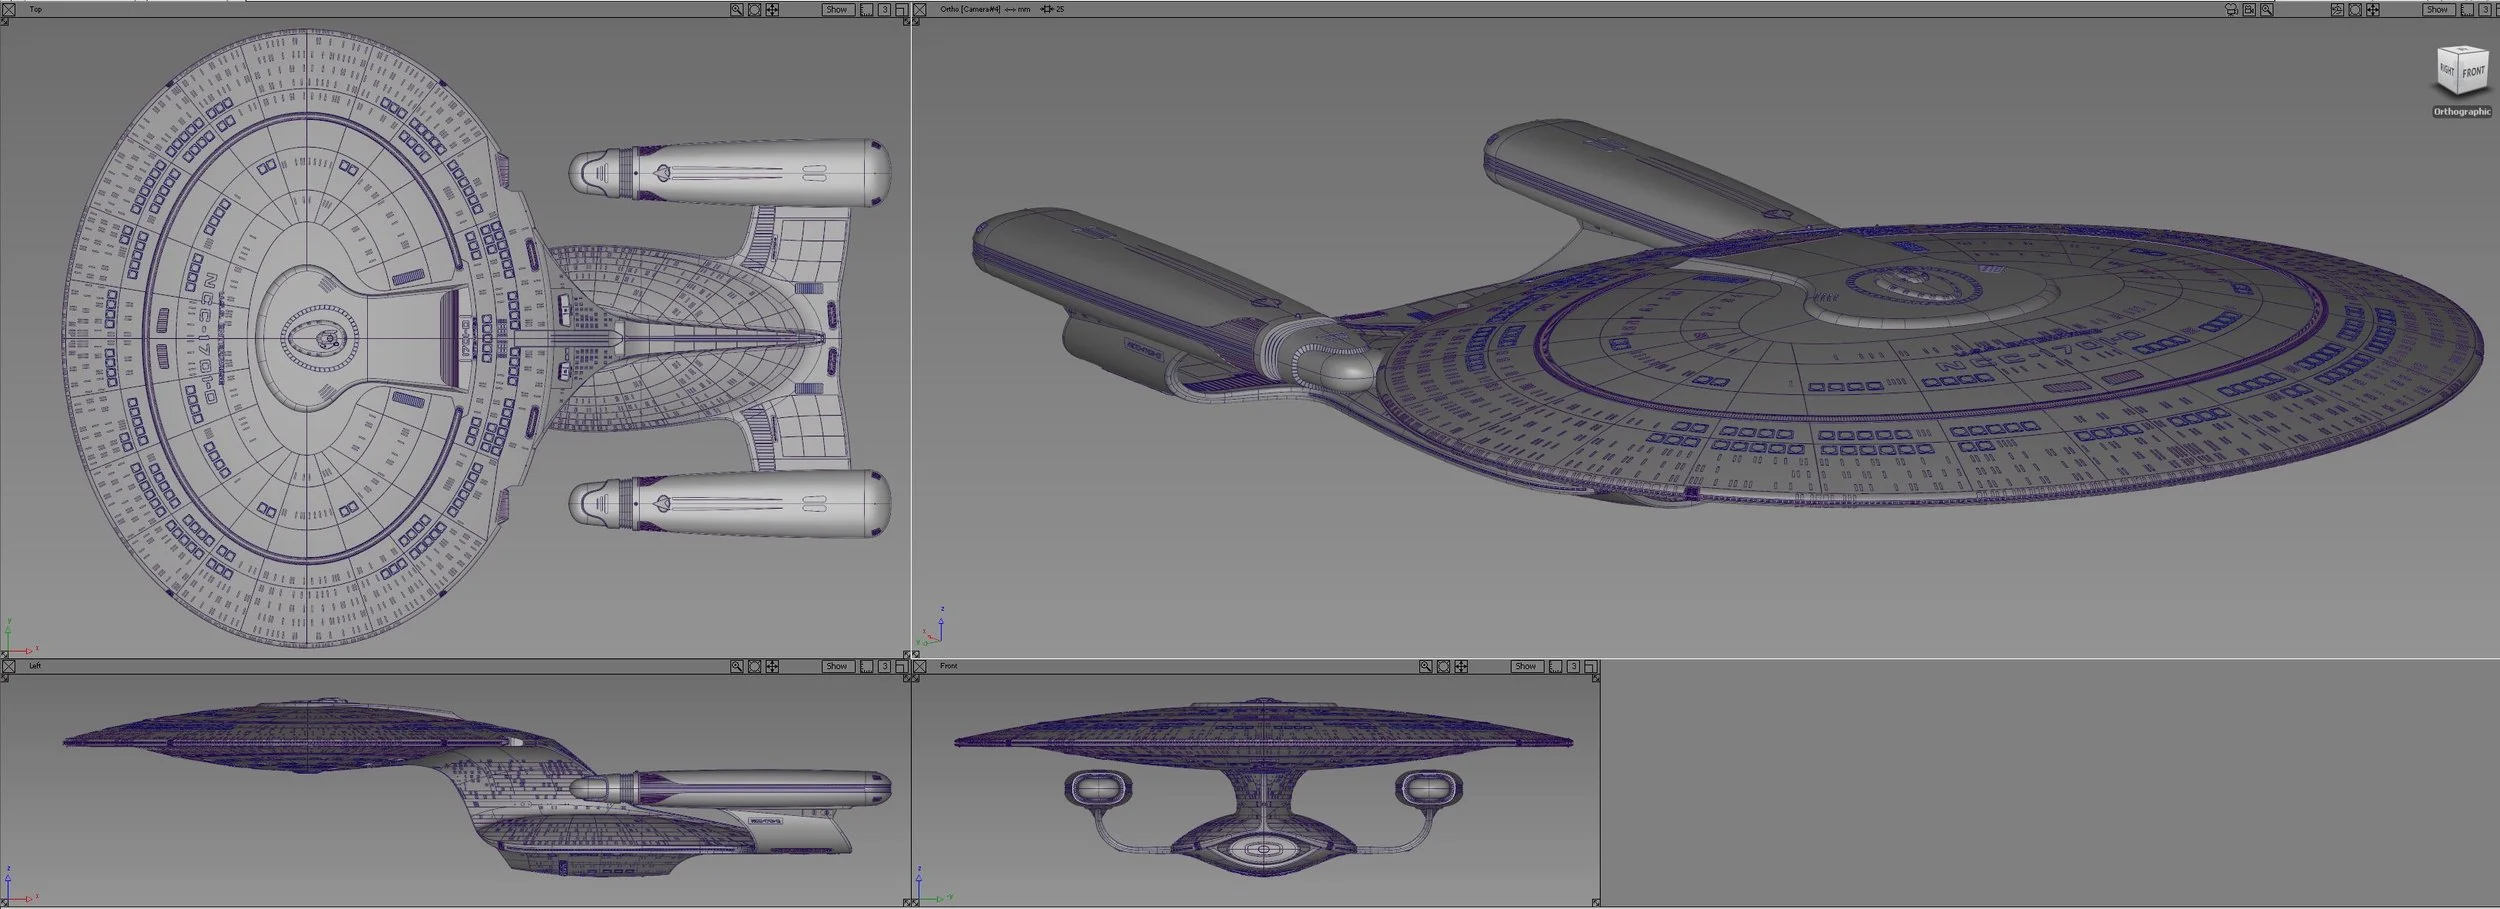Open the Ortho [Camera#4] view name dropdown
This screenshot has width=2500, height=909.
[x=970, y=9]
